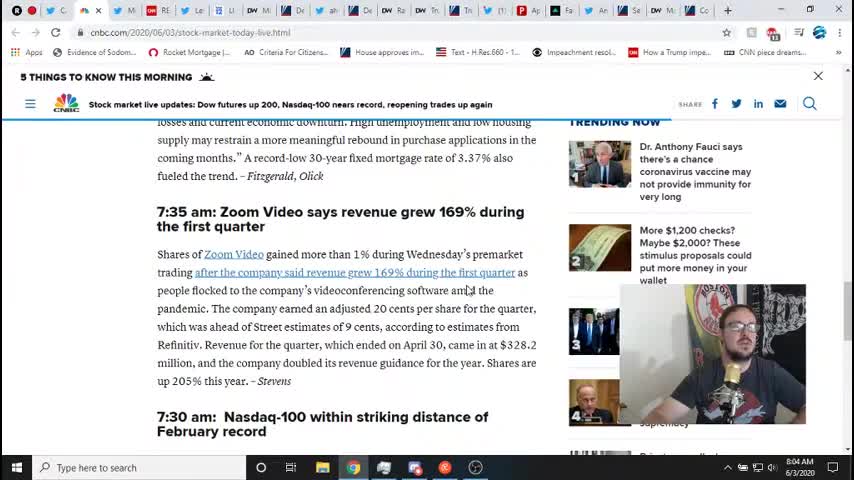Open the Windows Start menu

click(16, 467)
